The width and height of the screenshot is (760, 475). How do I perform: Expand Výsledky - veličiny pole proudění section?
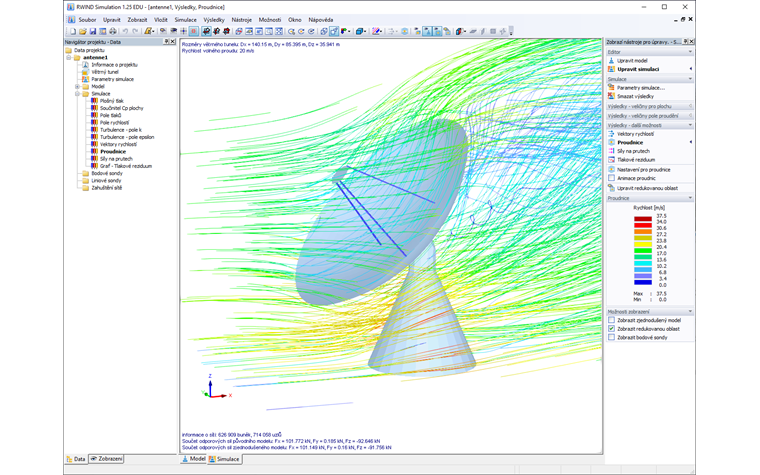point(690,116)
